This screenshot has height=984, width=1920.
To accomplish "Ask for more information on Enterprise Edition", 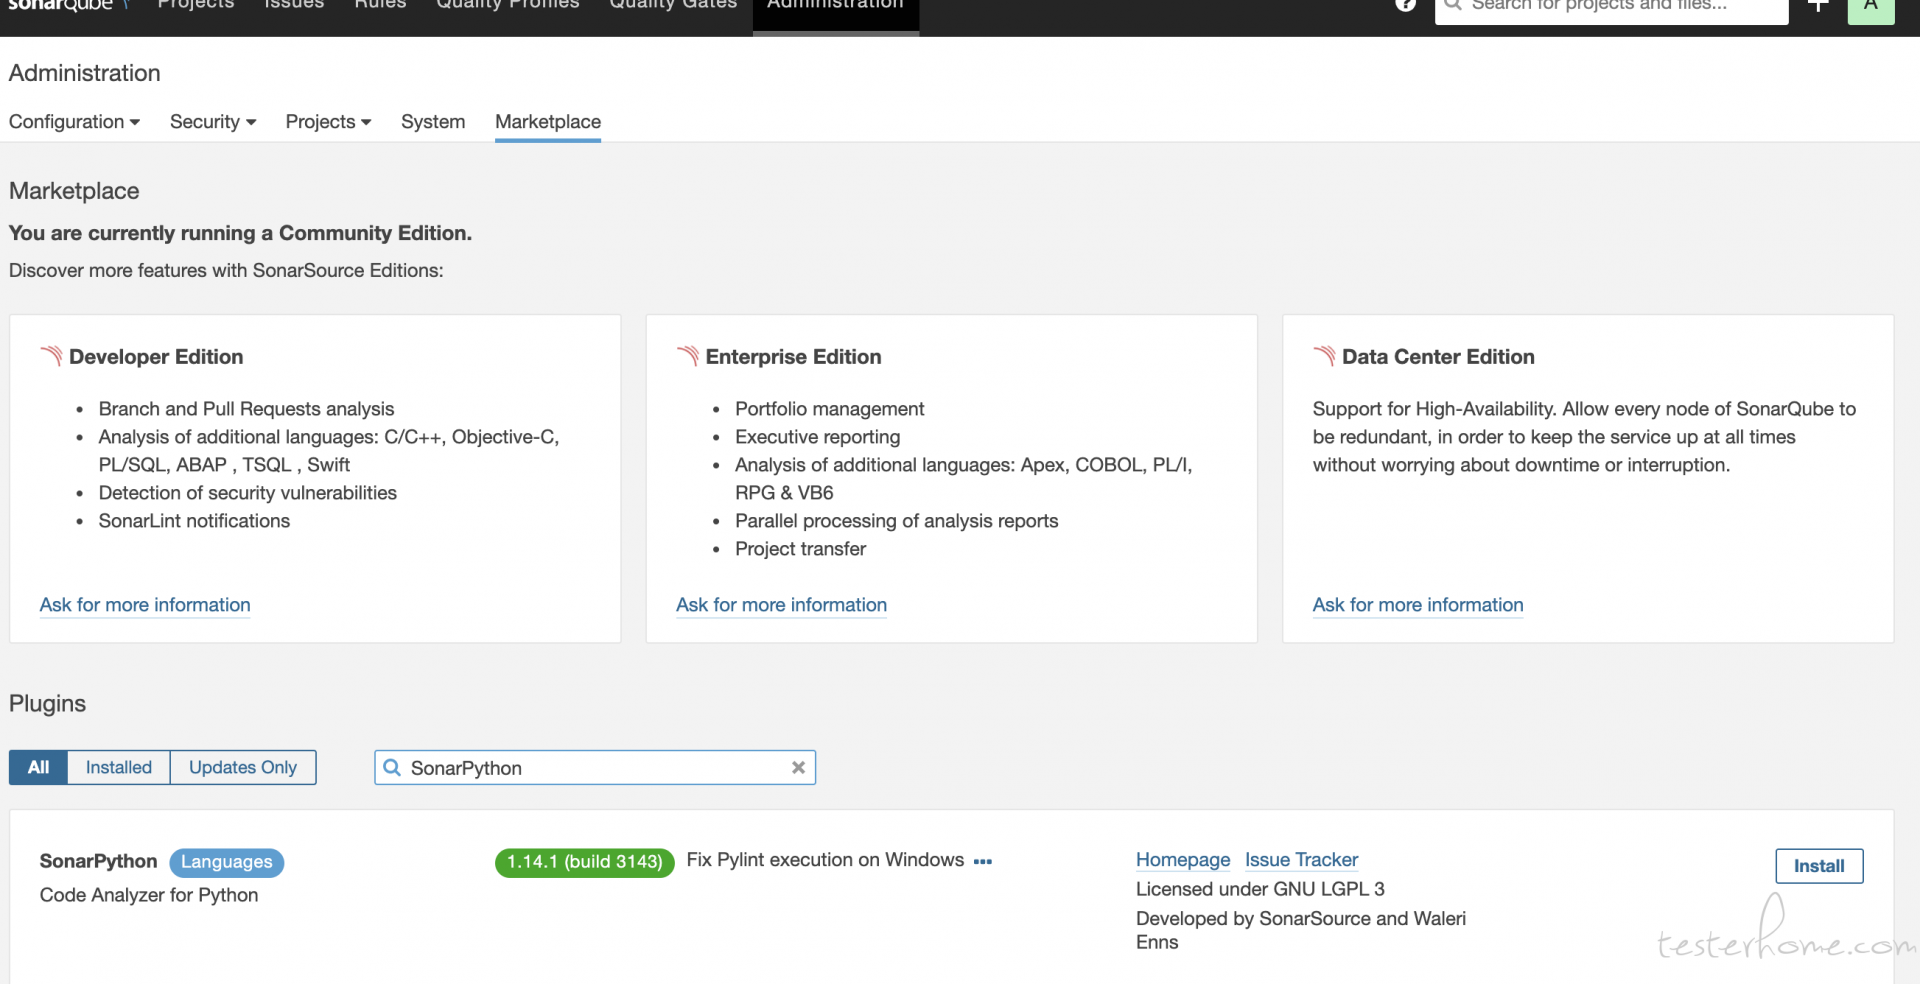I will (781, 605).
